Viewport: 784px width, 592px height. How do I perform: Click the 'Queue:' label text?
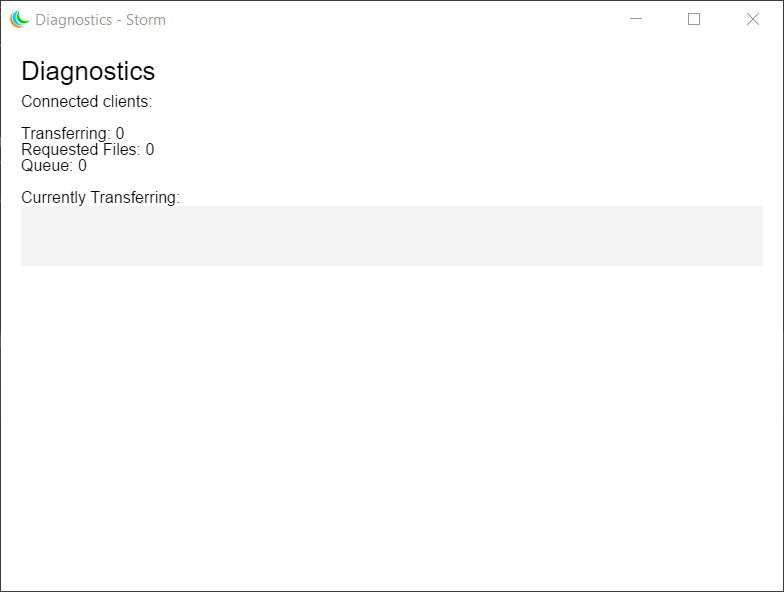pos(47,166)
